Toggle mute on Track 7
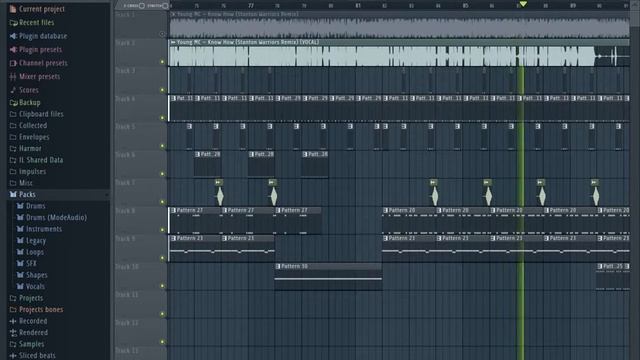640x360 pixels. coord(162,202)
